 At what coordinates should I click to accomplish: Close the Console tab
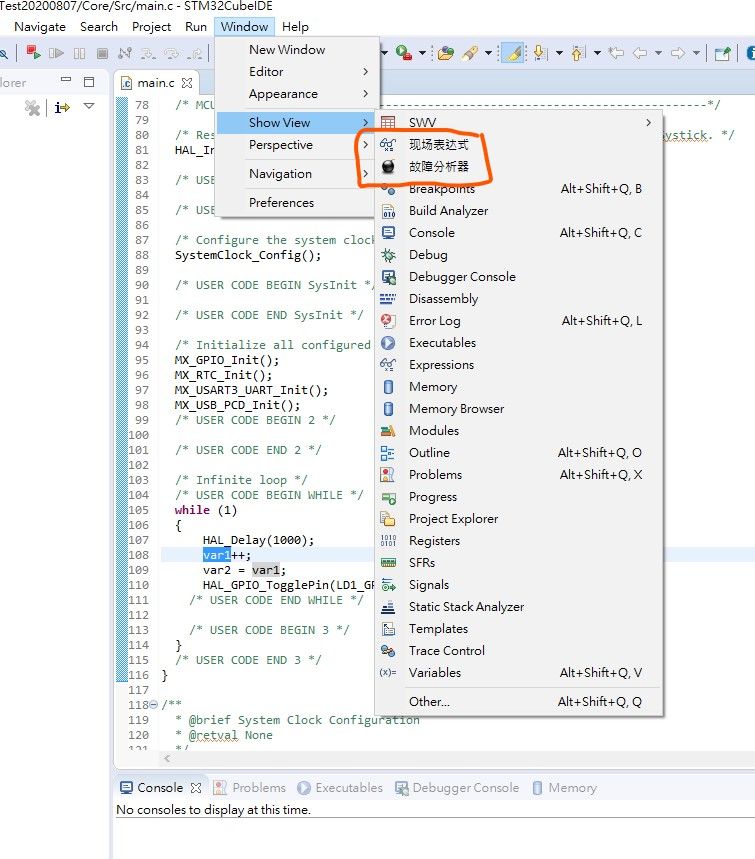coord(196,788)
